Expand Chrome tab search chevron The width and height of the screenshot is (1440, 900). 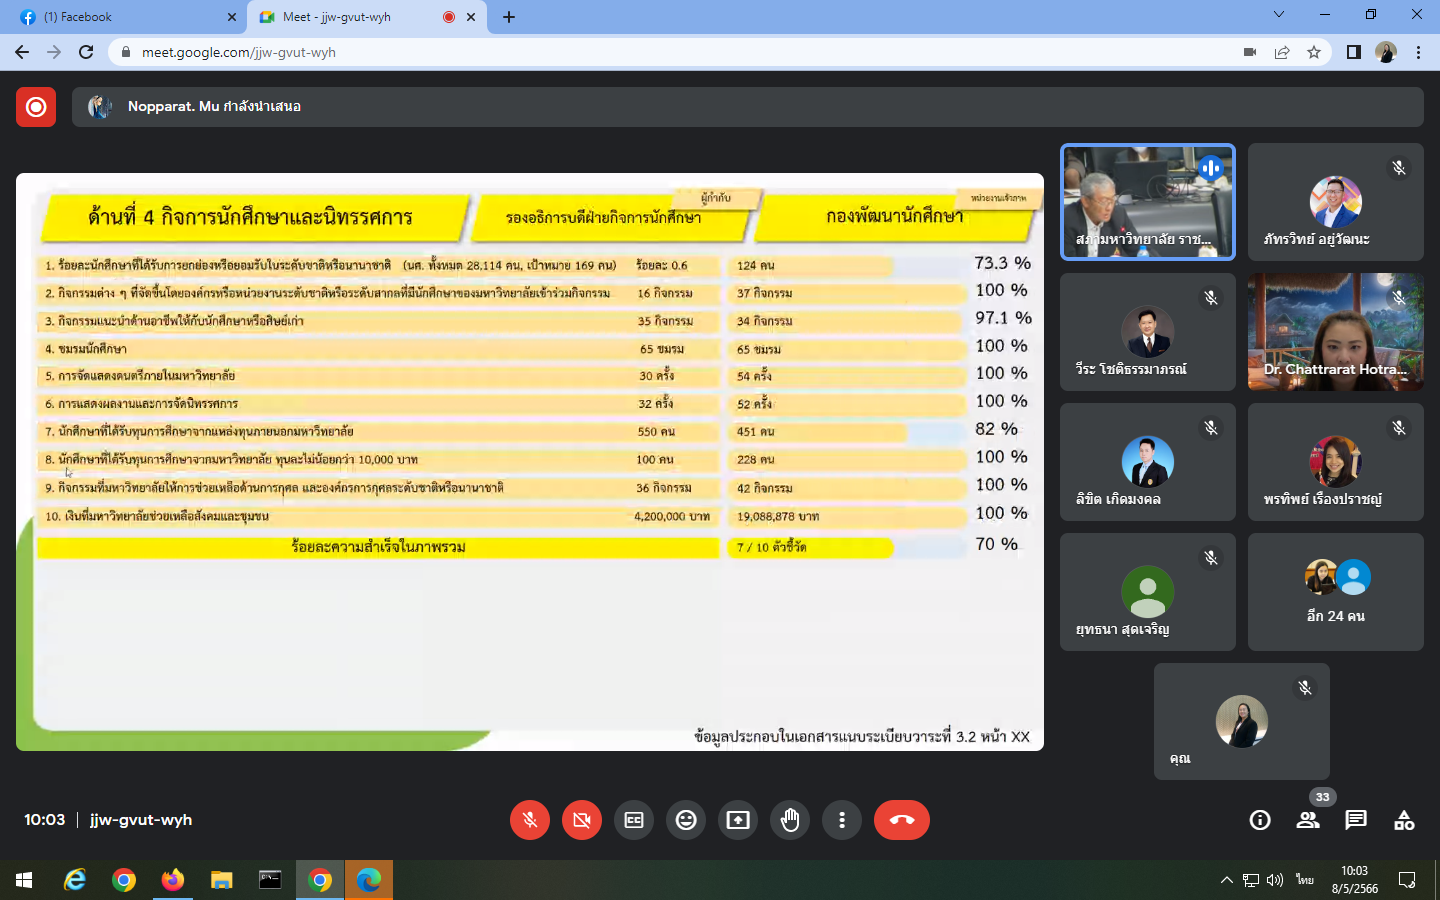(1278, 15)
